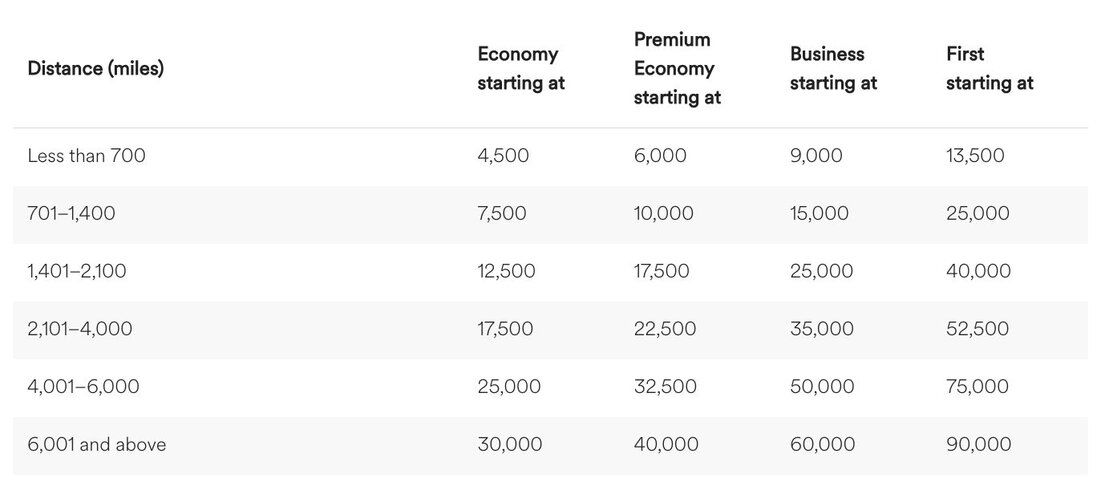The height and width of the screenshot is (486, 1105).
Task: Click the Distance (miles) column header
Action: tap(96, 69)
